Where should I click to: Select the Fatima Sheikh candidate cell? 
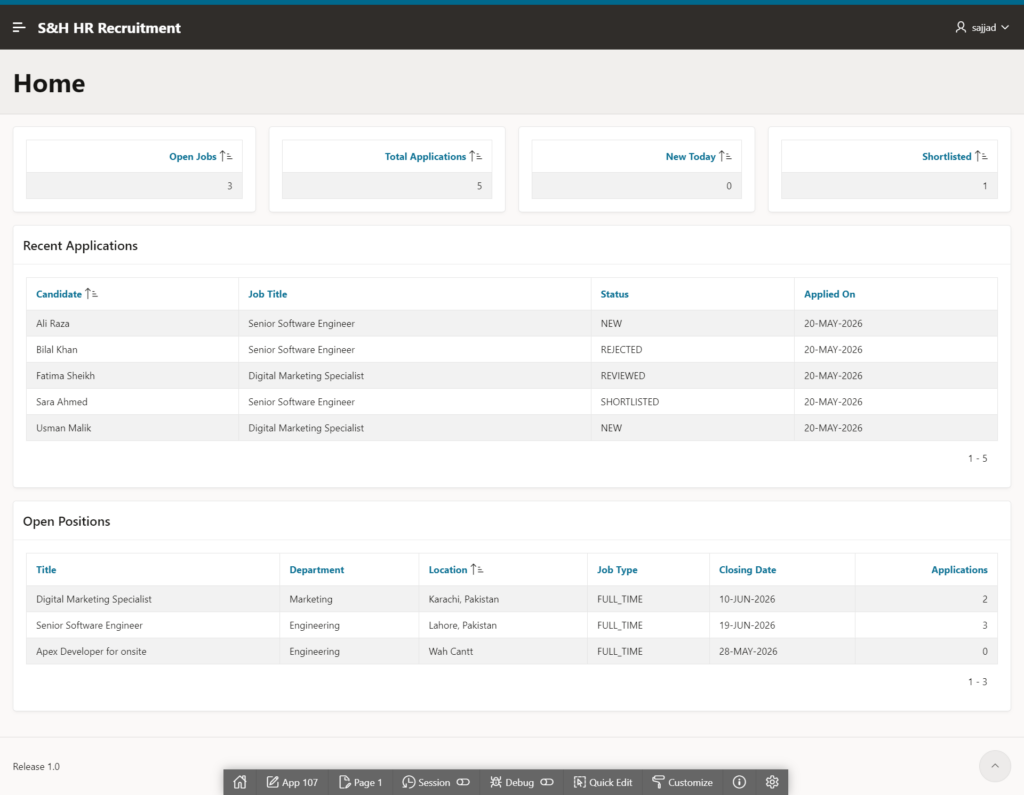[x=133, y=376]
